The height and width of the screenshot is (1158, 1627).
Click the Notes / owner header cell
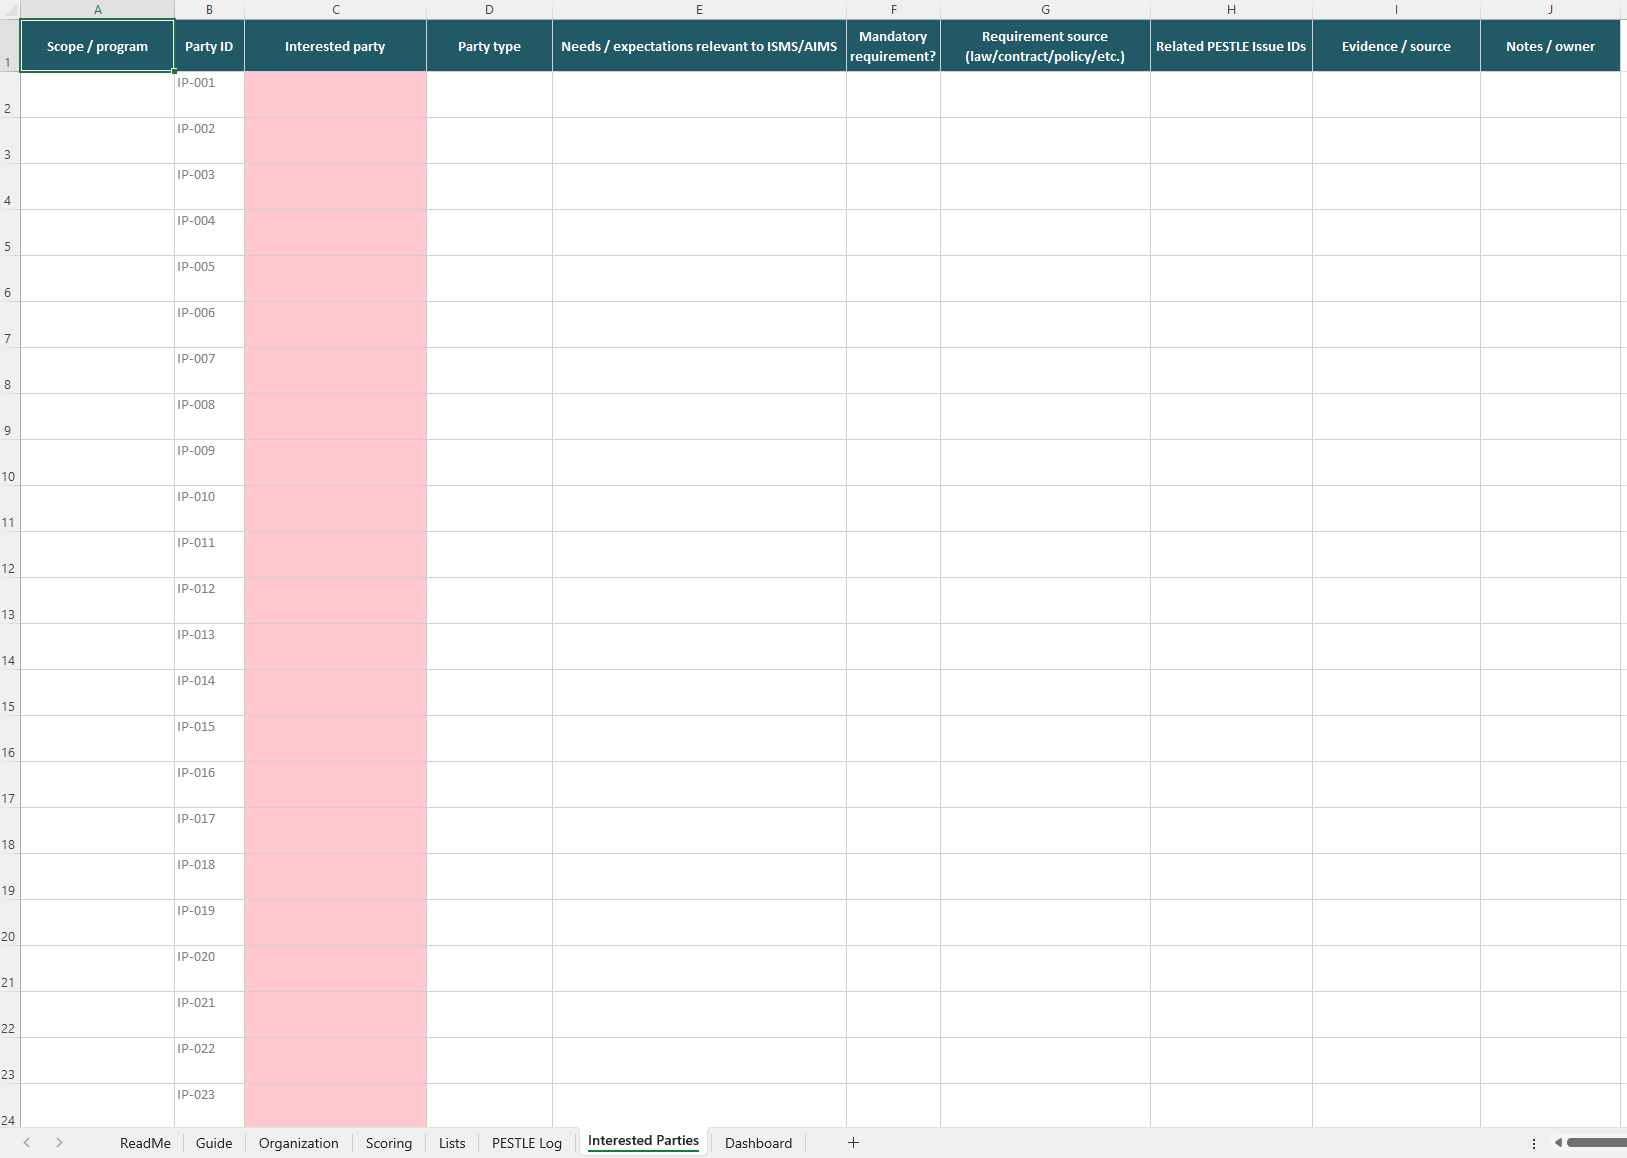1549,46
